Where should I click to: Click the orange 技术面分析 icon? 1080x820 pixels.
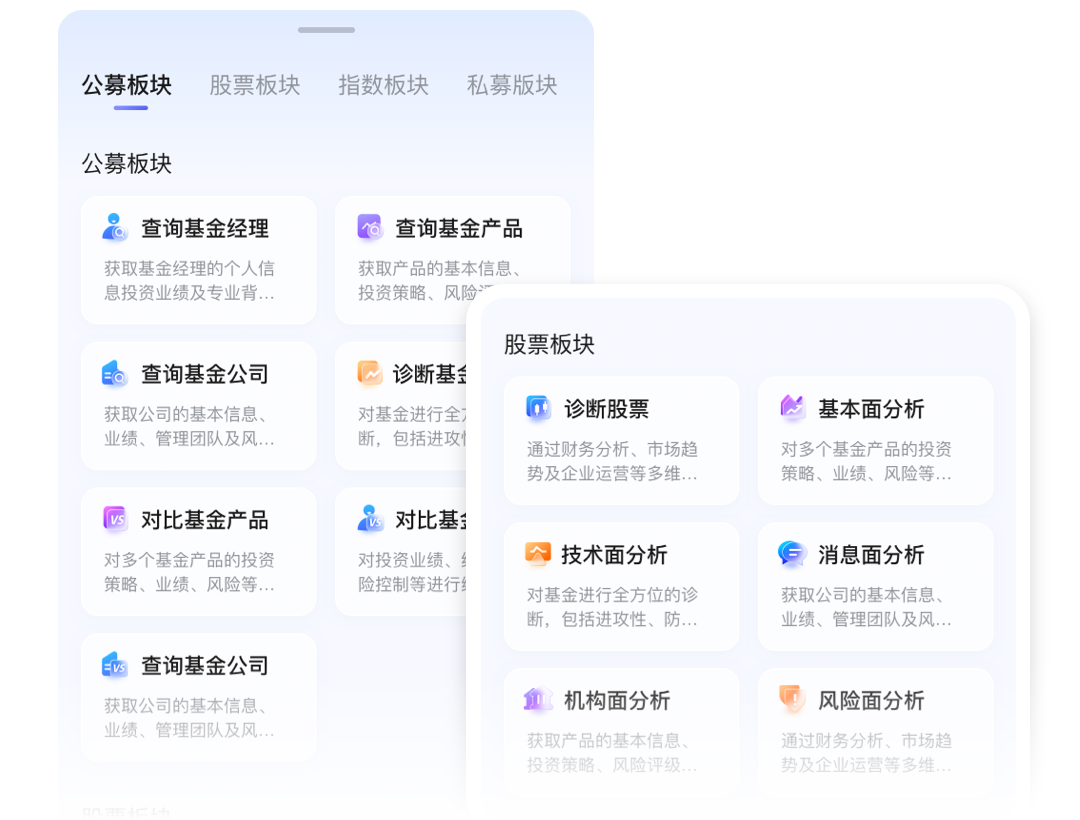click(537, 555)
